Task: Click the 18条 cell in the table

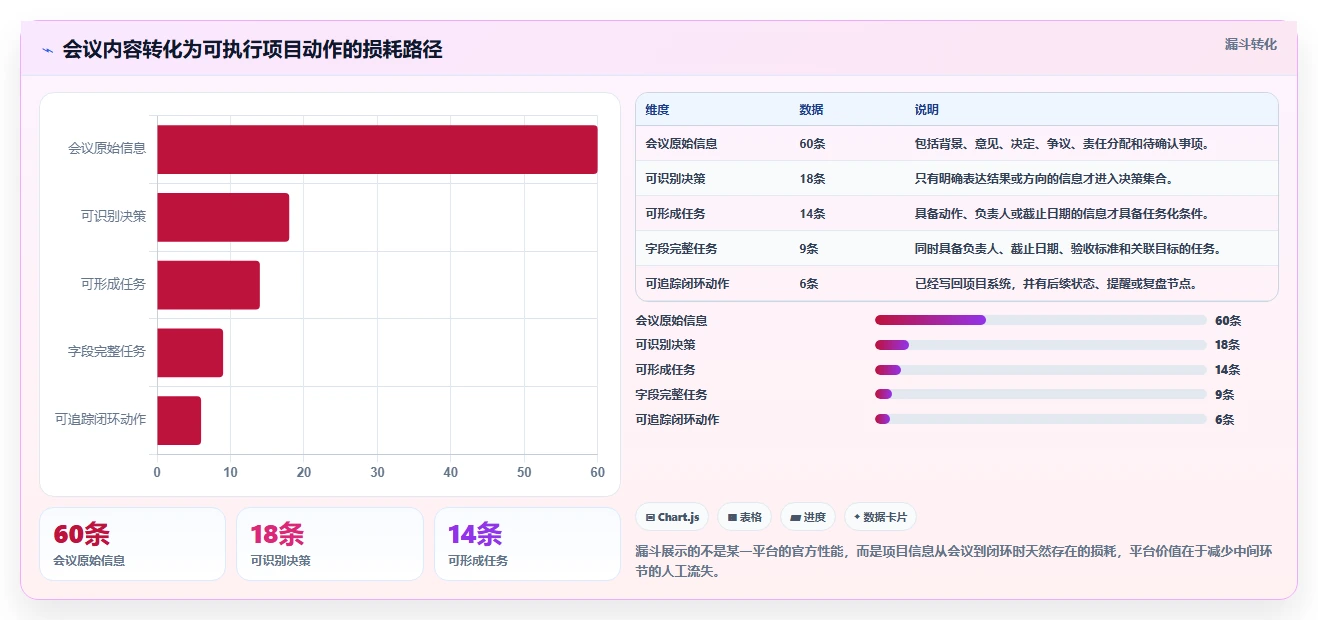Action: click(812, 179)
